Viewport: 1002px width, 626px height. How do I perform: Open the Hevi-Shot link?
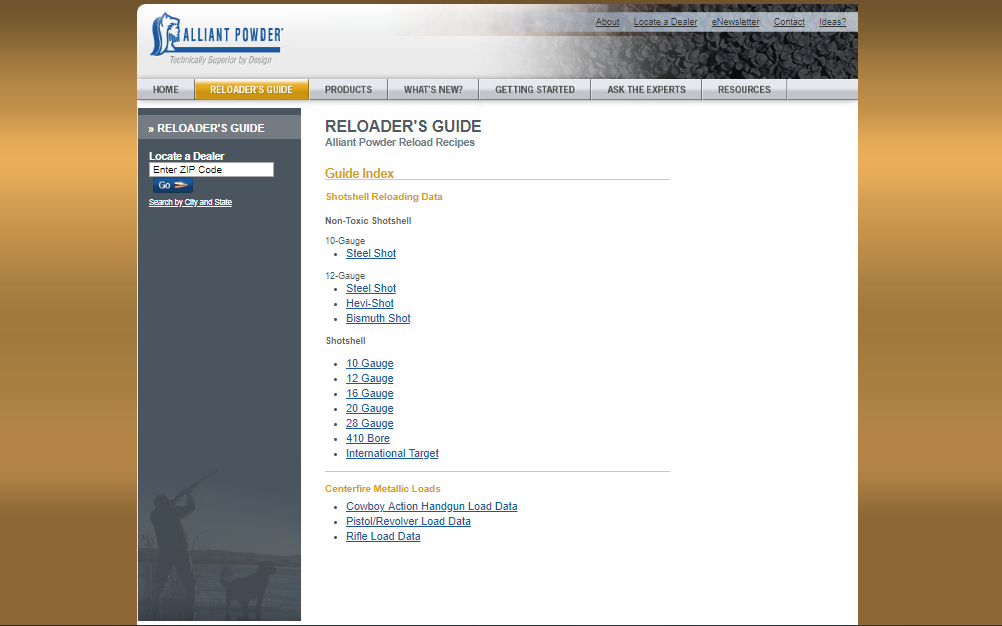[x=370, y=303]
